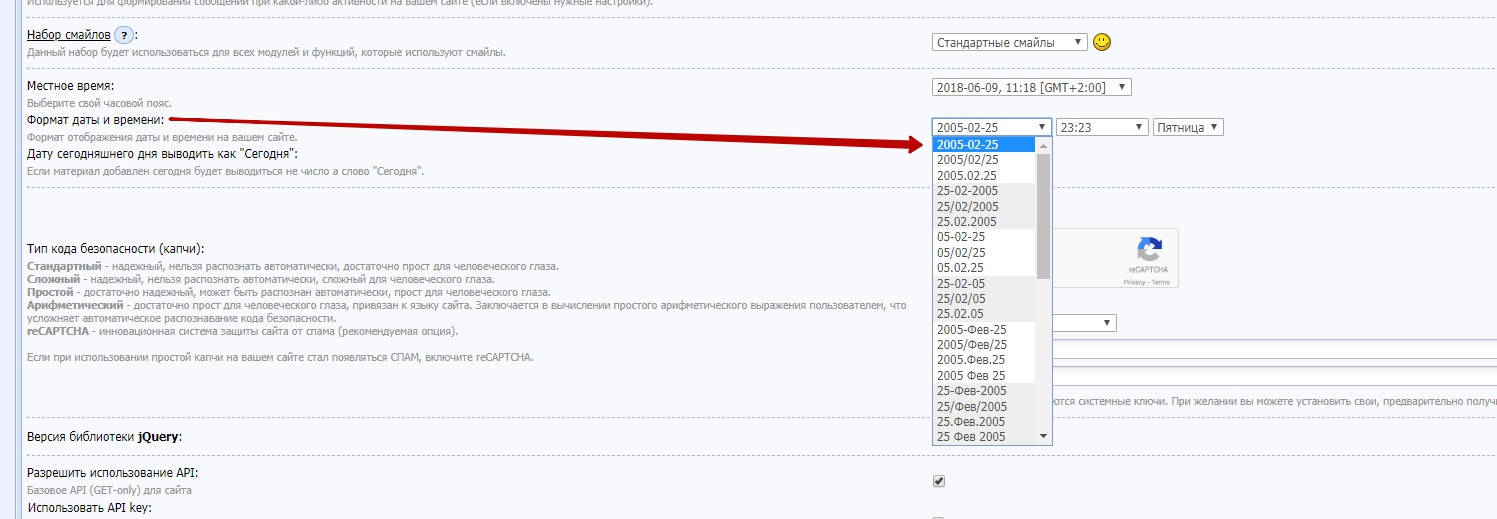The image size is (1497, 519).
Task: Click the date format list scrollbar thumb
Action: click(x=1044, y=215)
